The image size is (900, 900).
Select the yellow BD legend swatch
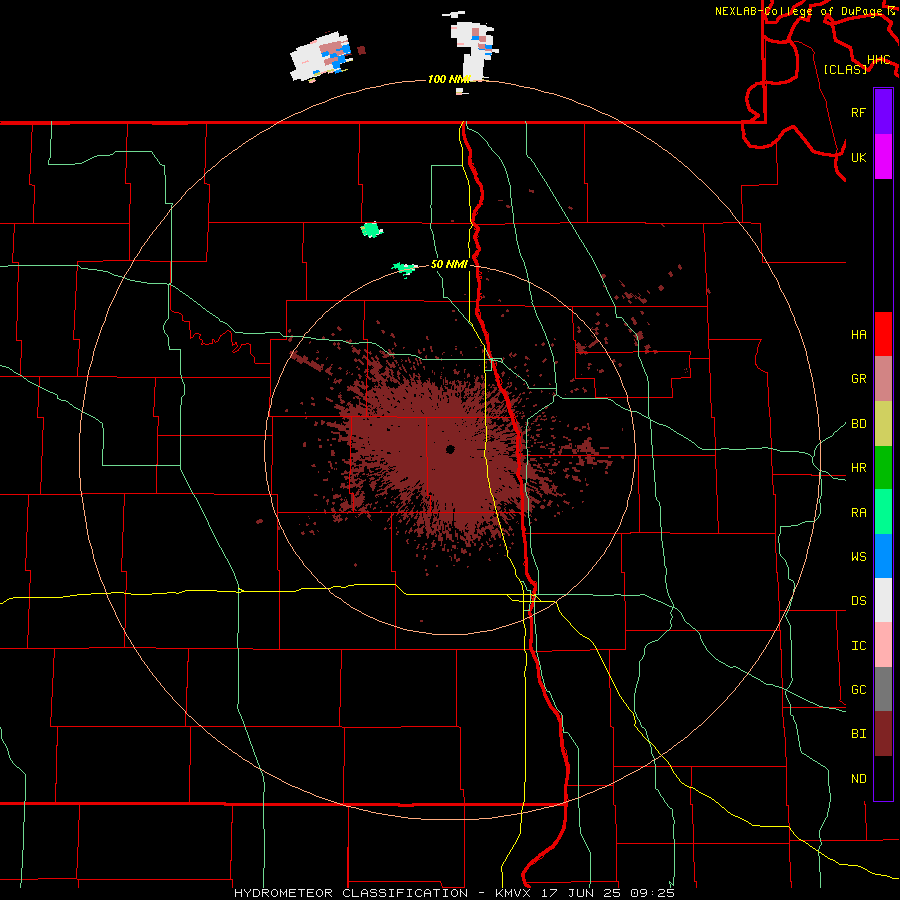(x=883, y=423)
